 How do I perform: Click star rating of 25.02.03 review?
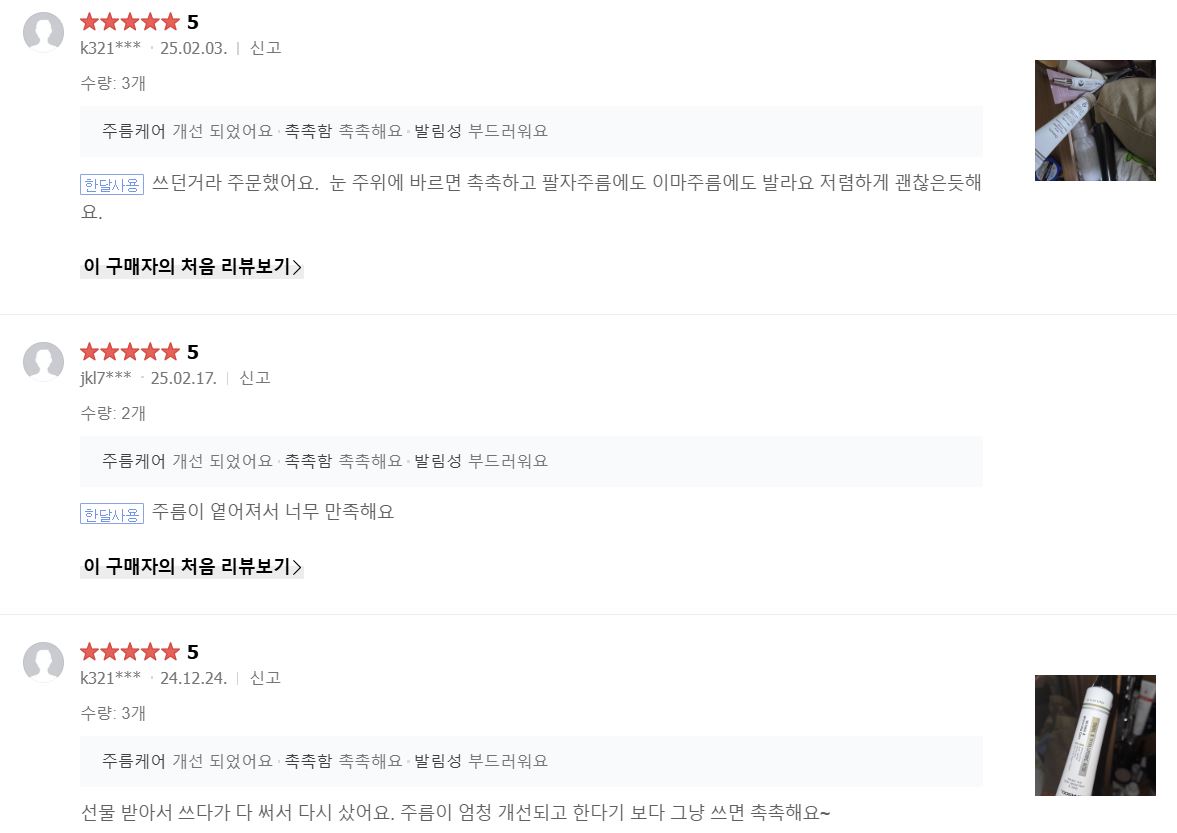pyautogui.click(x=129, y=22)
